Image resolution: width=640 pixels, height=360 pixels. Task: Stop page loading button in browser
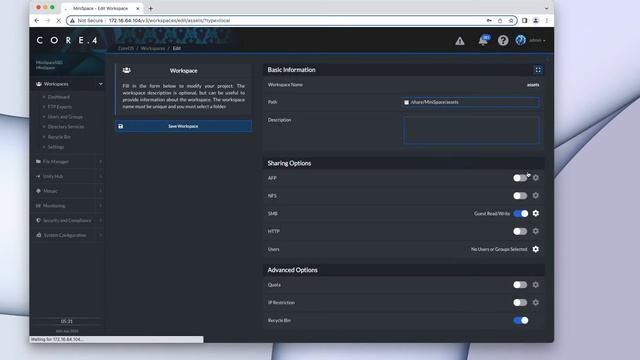point(58,20)
